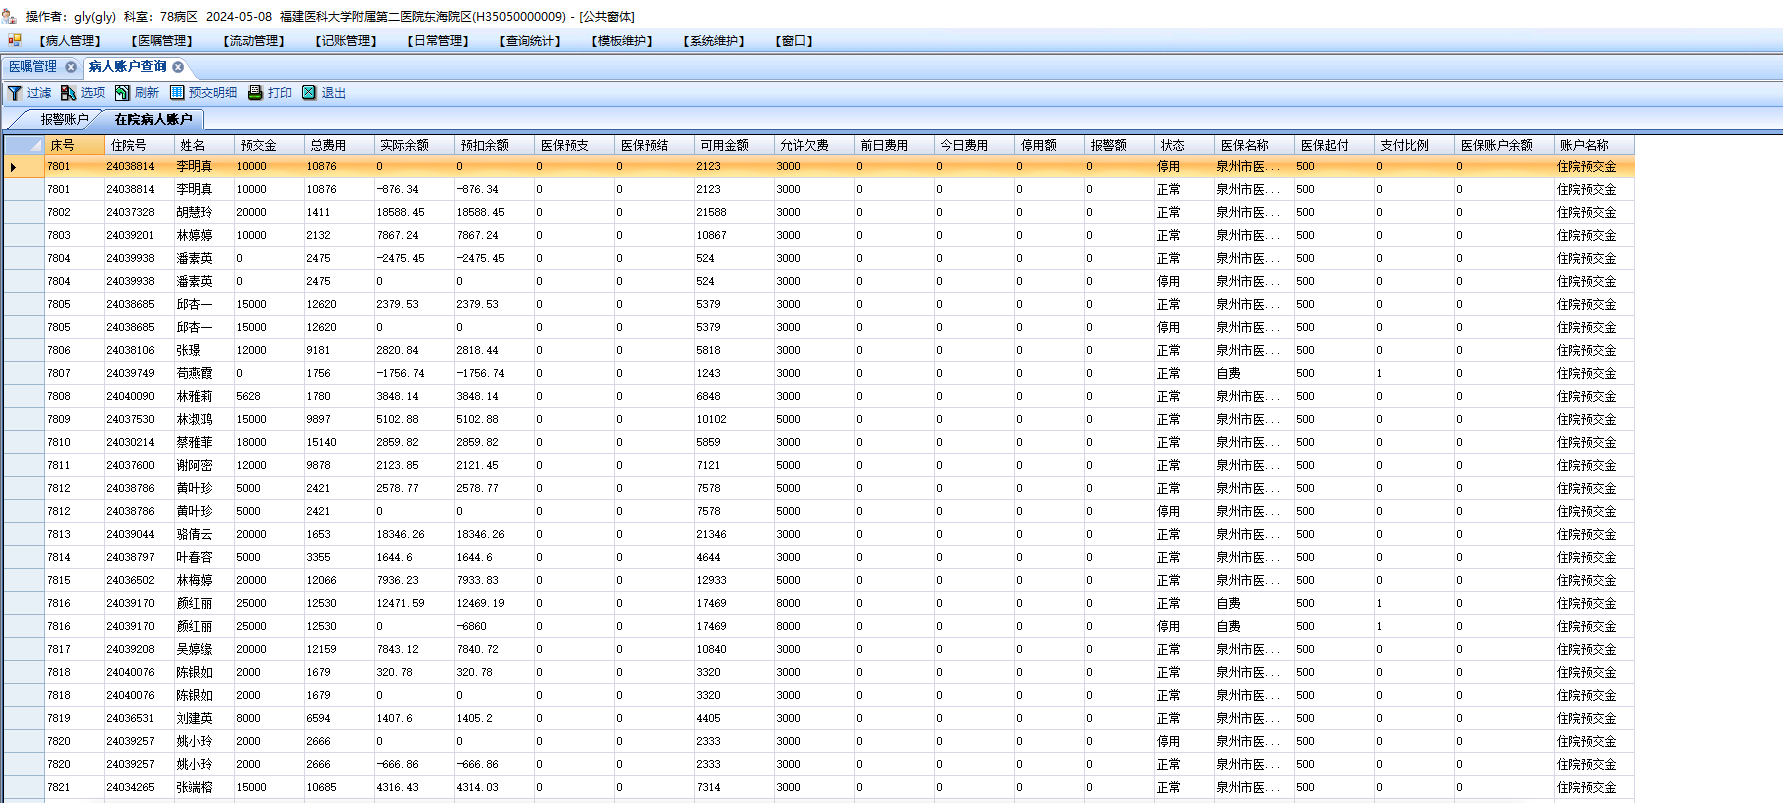The width and height of the screenshot is (1783, 803).
Task: Click the 预扣余额 column header
Action: point(494,145)
